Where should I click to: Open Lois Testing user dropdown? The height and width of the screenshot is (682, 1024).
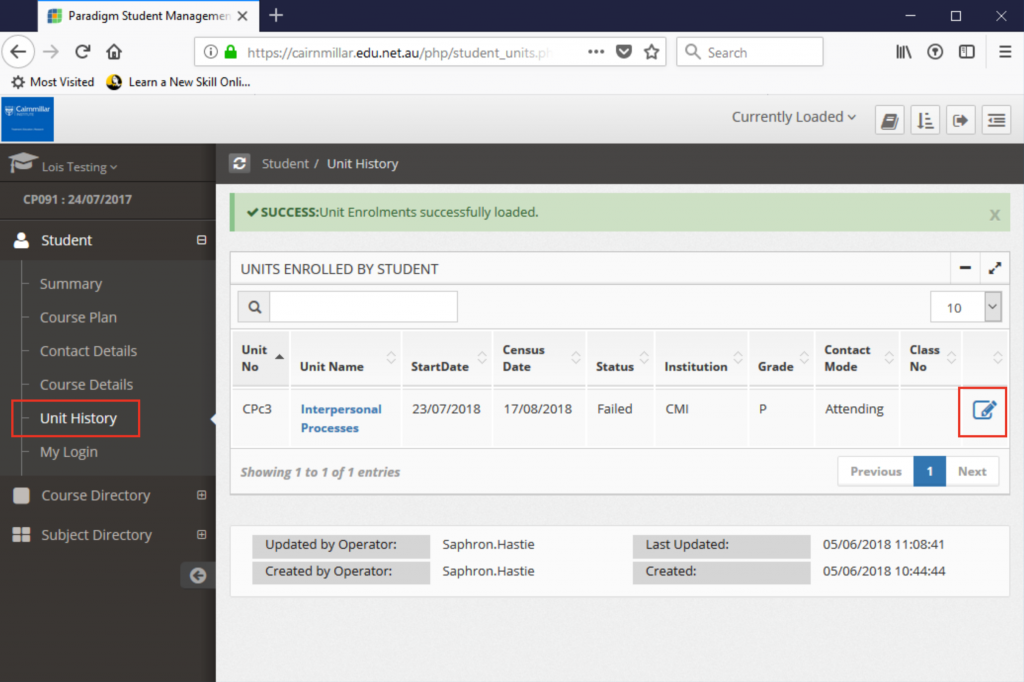click(79, 167)
